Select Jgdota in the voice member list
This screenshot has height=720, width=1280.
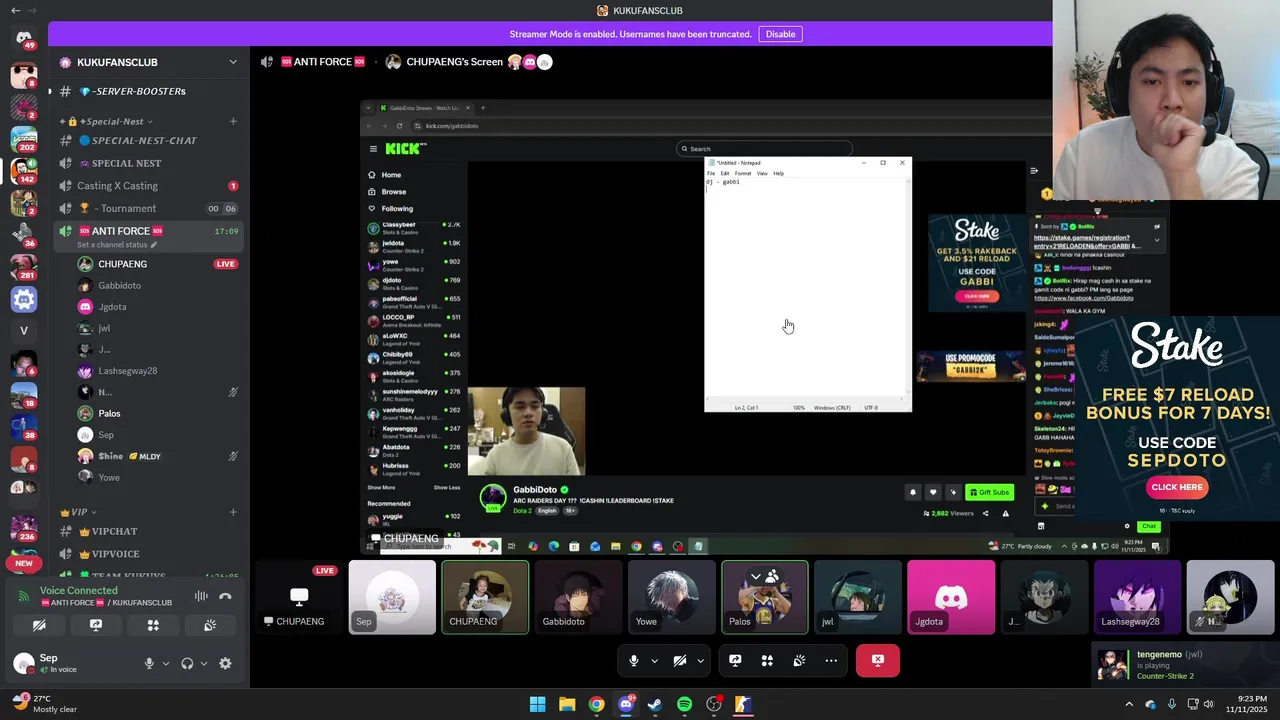(x=158, y=307)
